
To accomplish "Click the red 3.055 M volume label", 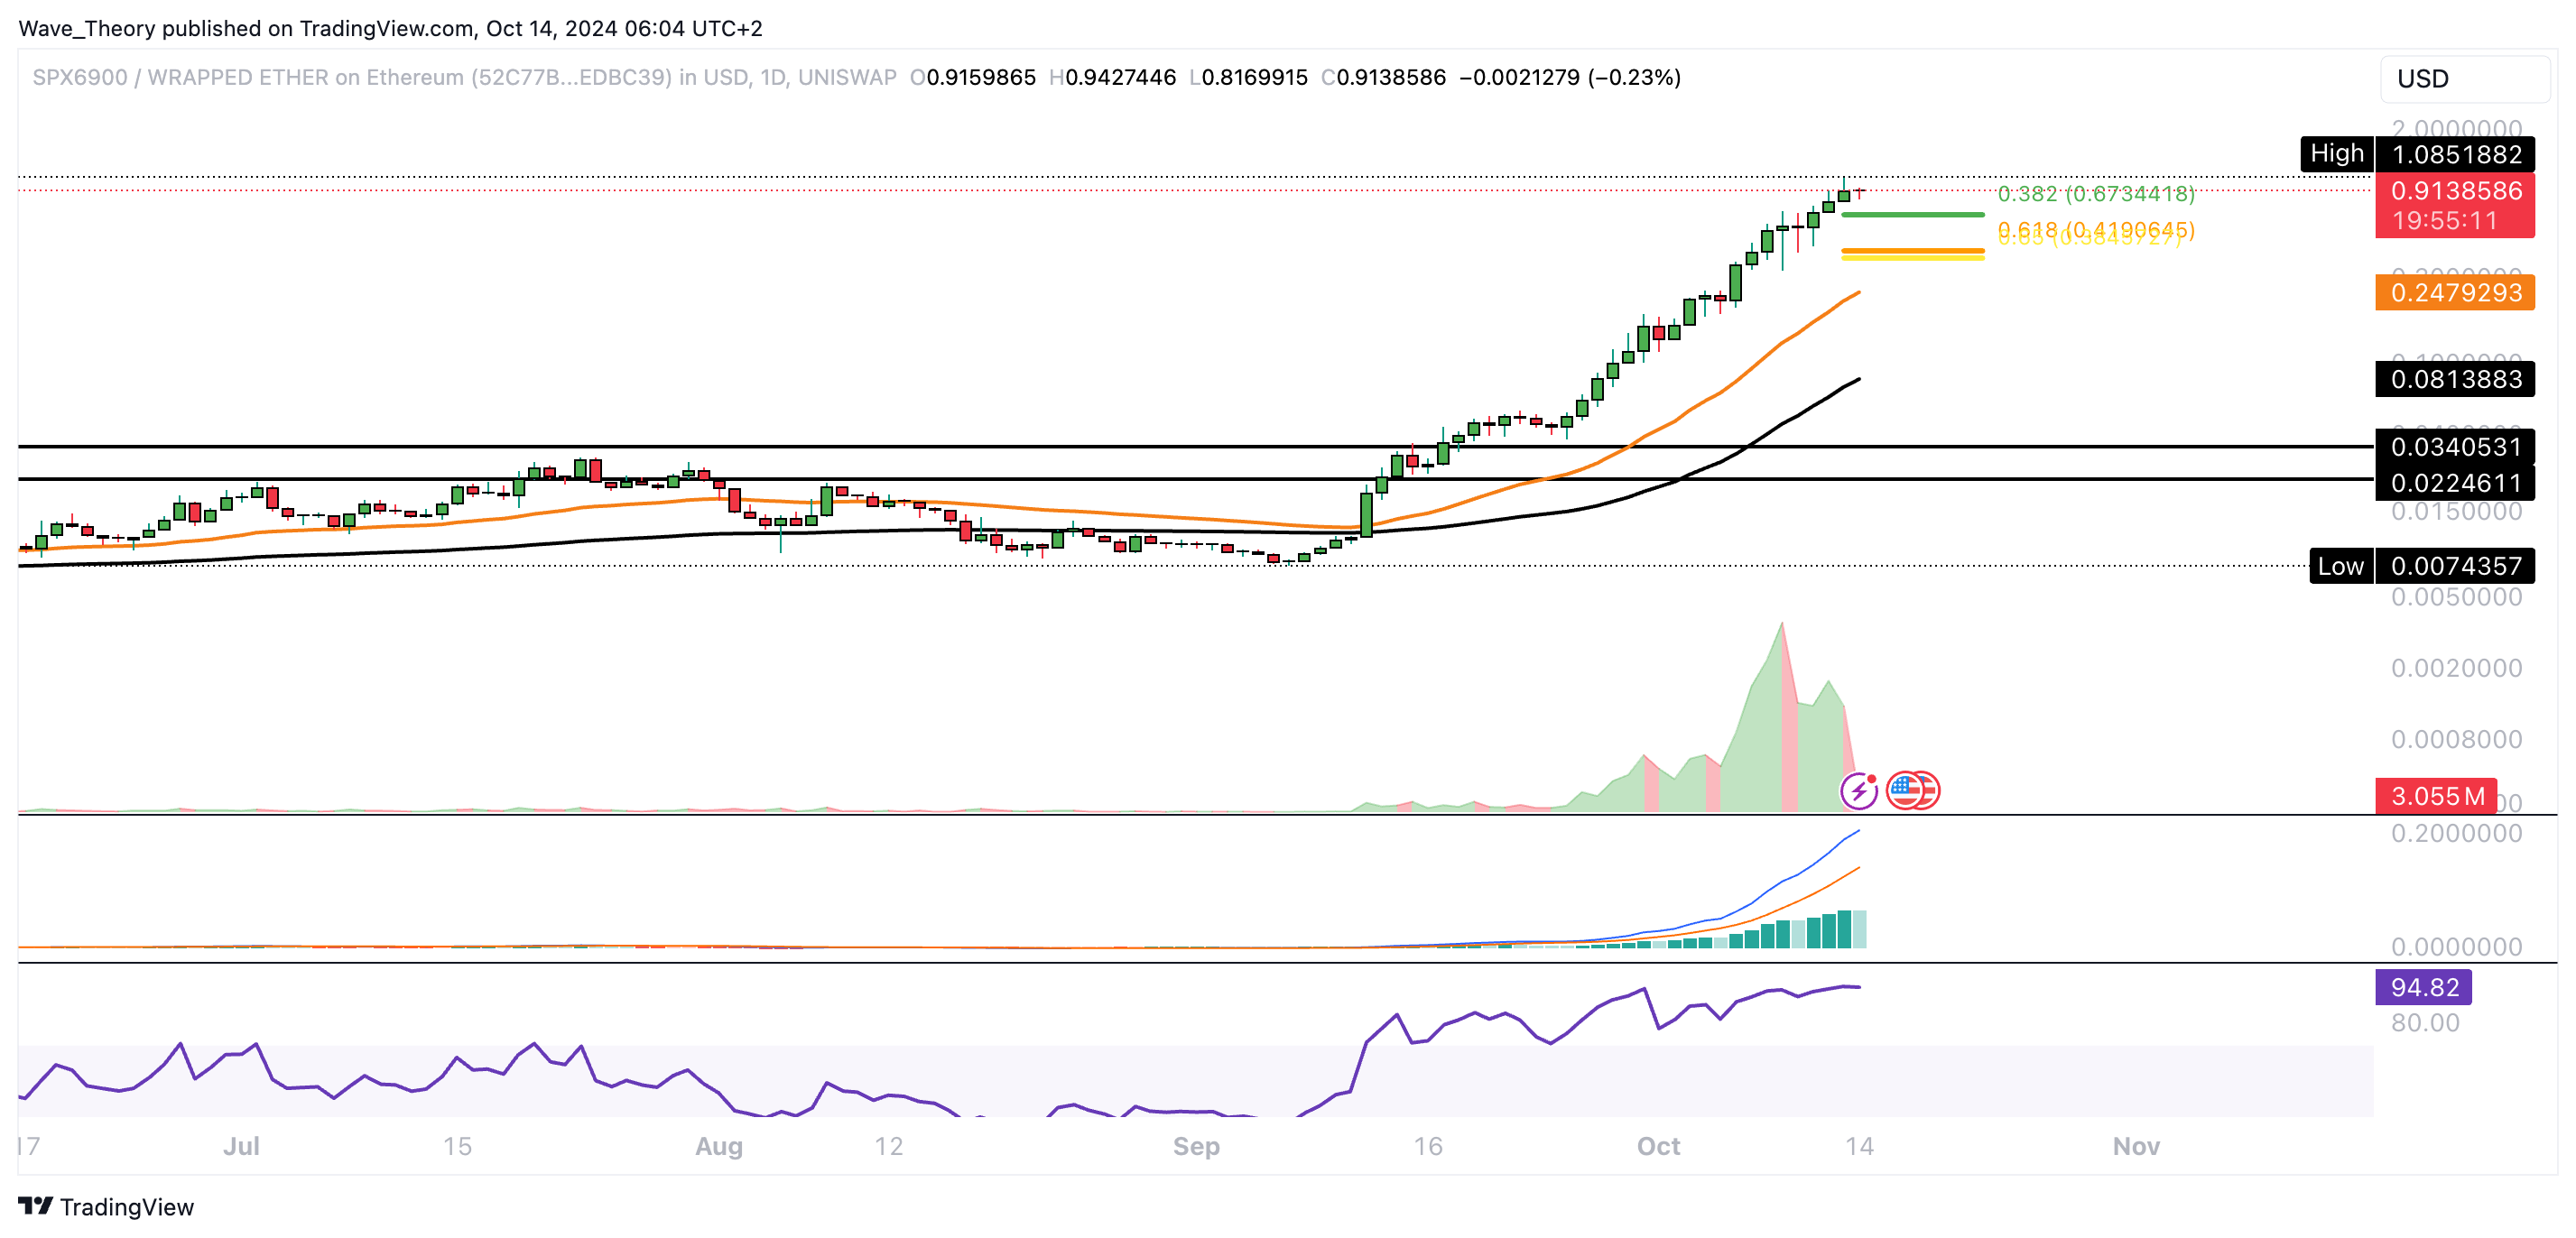I will point(2436,796).
